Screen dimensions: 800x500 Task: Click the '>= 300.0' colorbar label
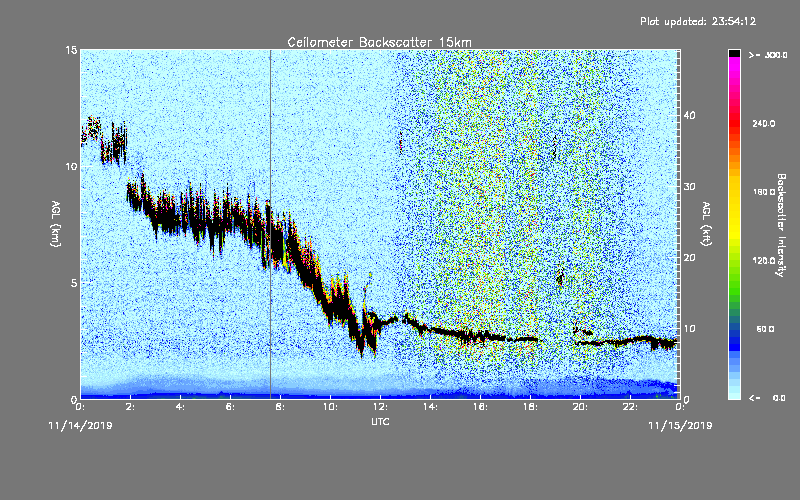768,55
